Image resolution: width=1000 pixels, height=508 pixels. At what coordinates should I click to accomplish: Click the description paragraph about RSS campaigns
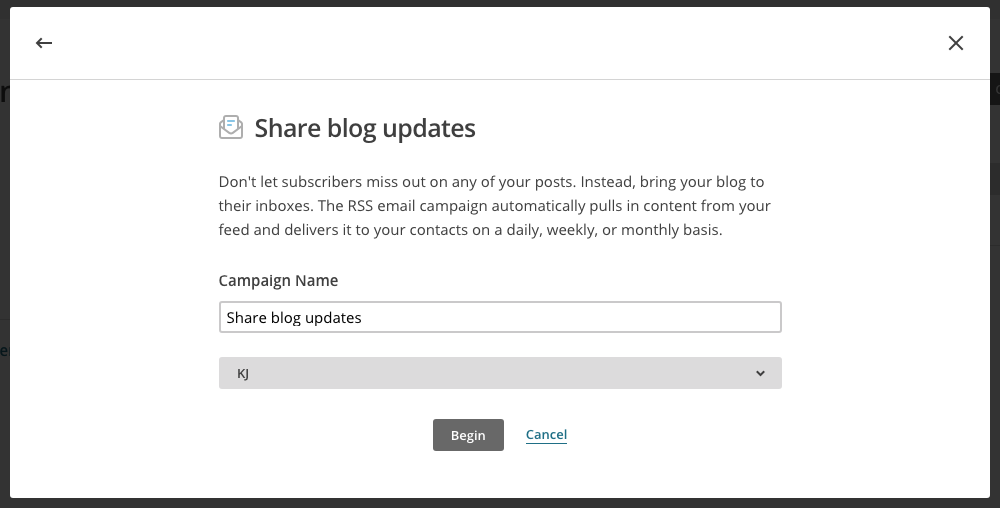(494, 206)
